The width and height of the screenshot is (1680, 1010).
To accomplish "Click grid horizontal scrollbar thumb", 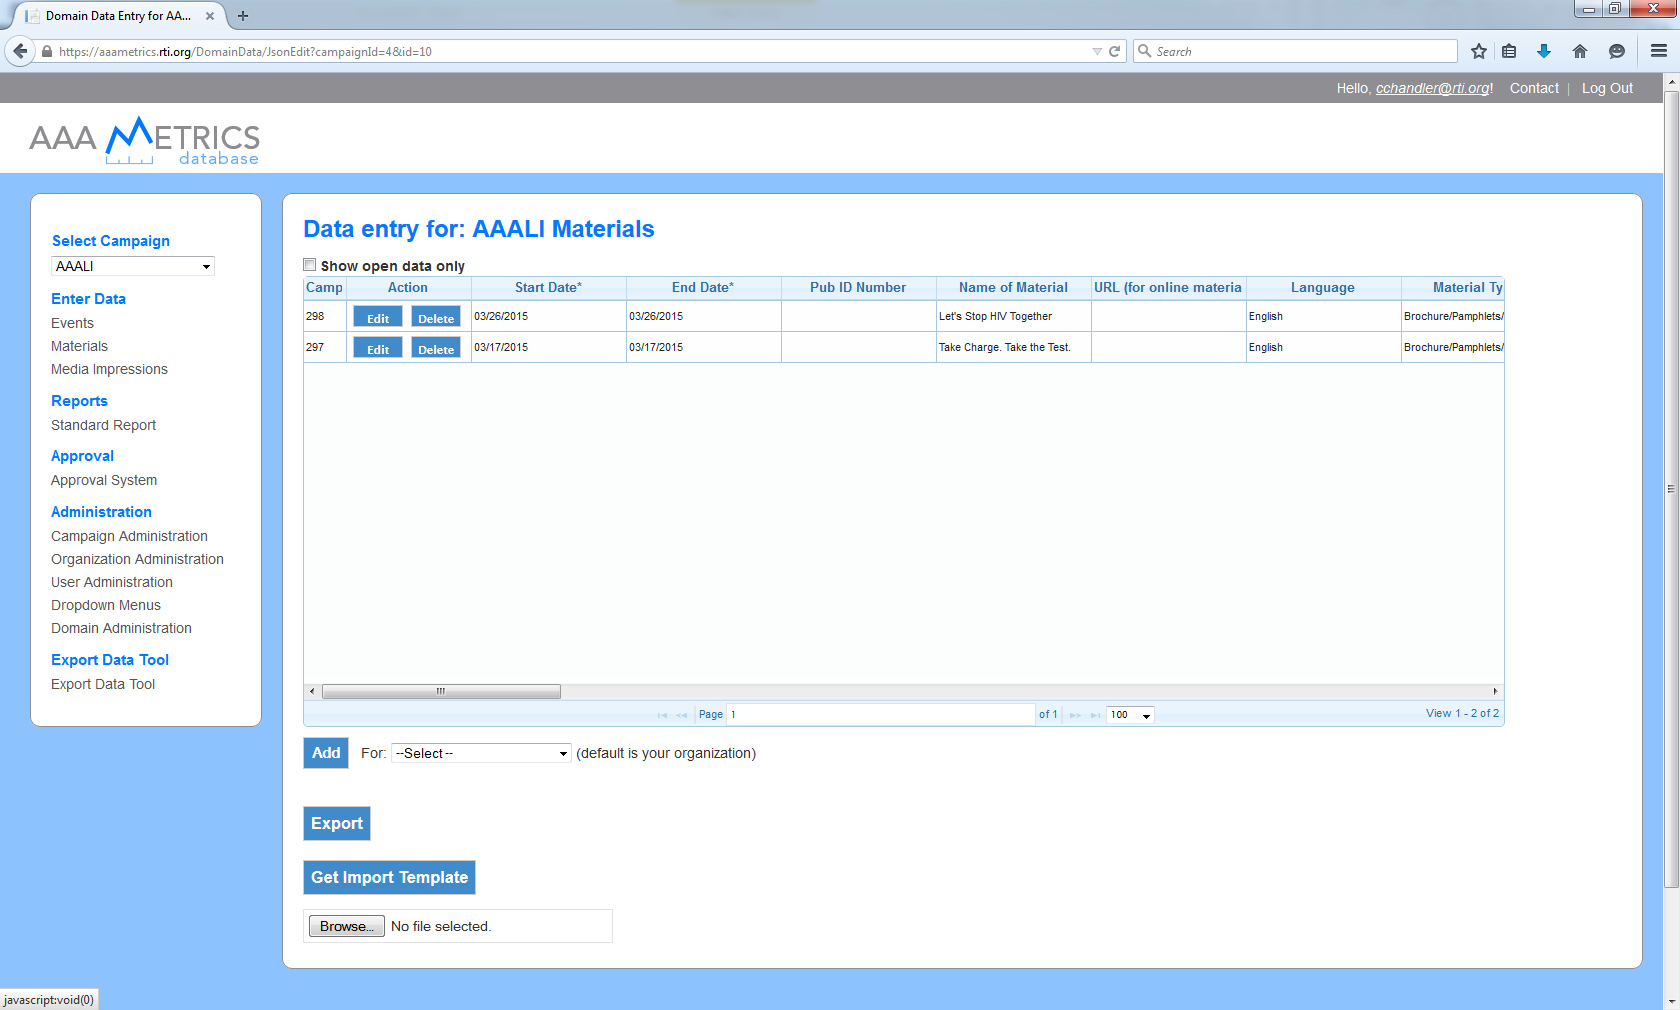I will [441, 691].
